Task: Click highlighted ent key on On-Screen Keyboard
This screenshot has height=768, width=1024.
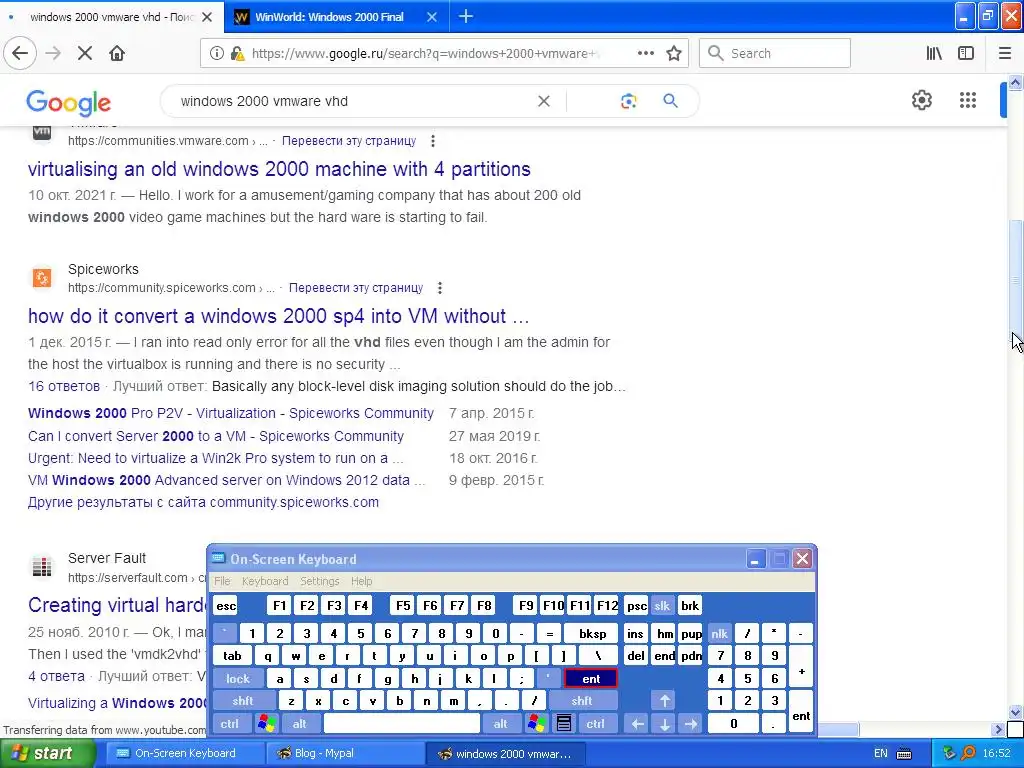Action: pyautogui.click(x=591, y=679)
